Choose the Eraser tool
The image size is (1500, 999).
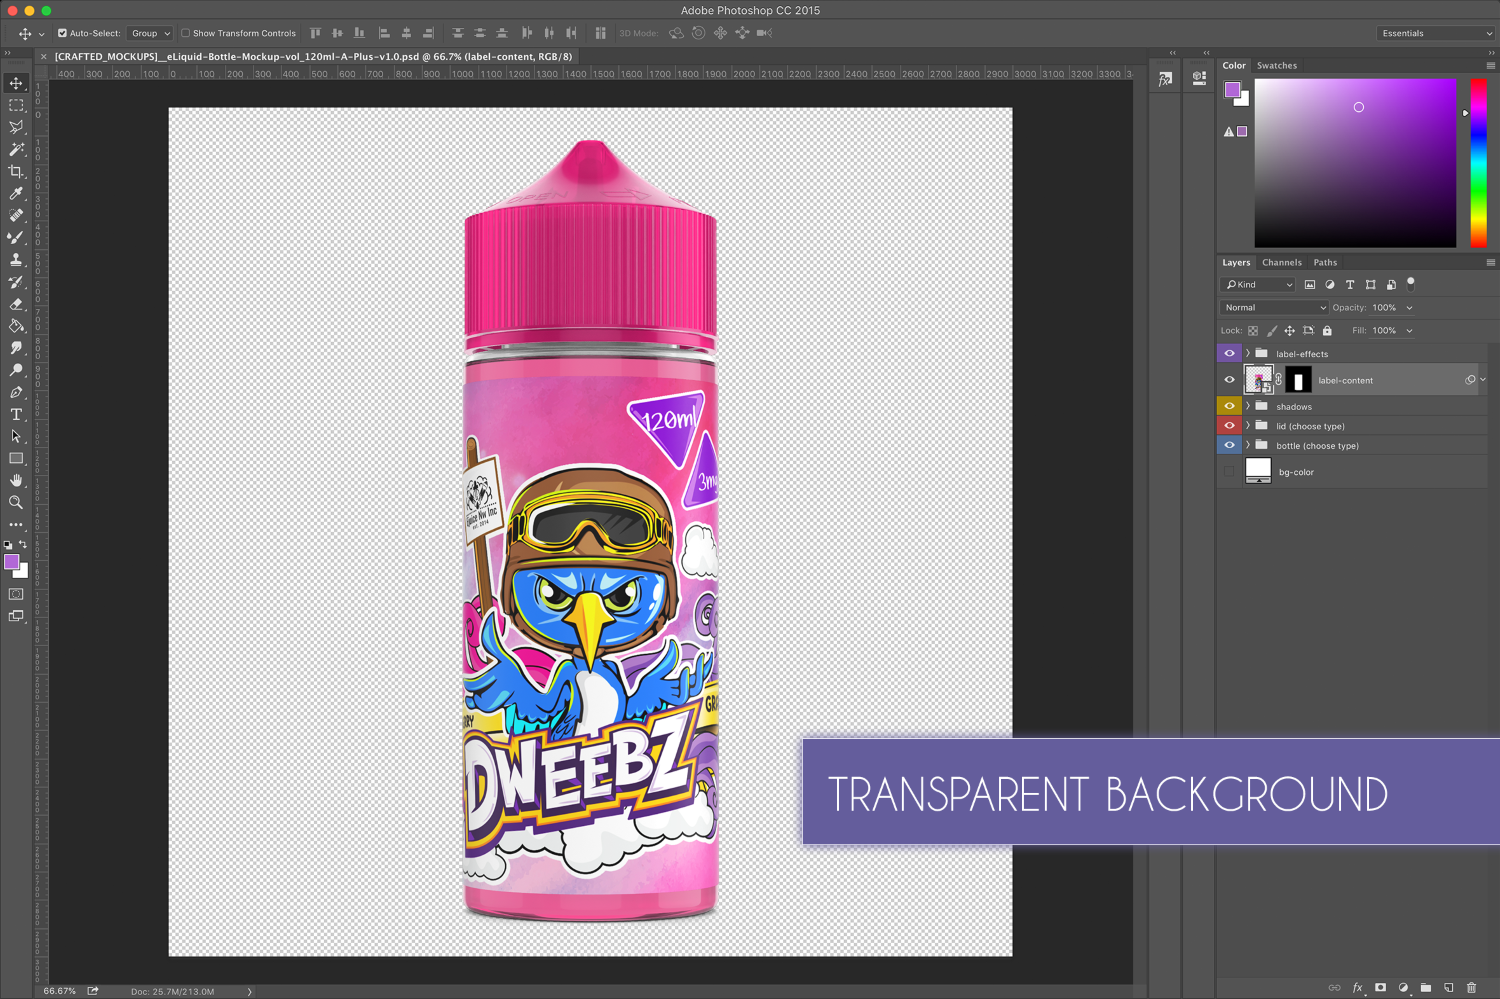point(16,304)
